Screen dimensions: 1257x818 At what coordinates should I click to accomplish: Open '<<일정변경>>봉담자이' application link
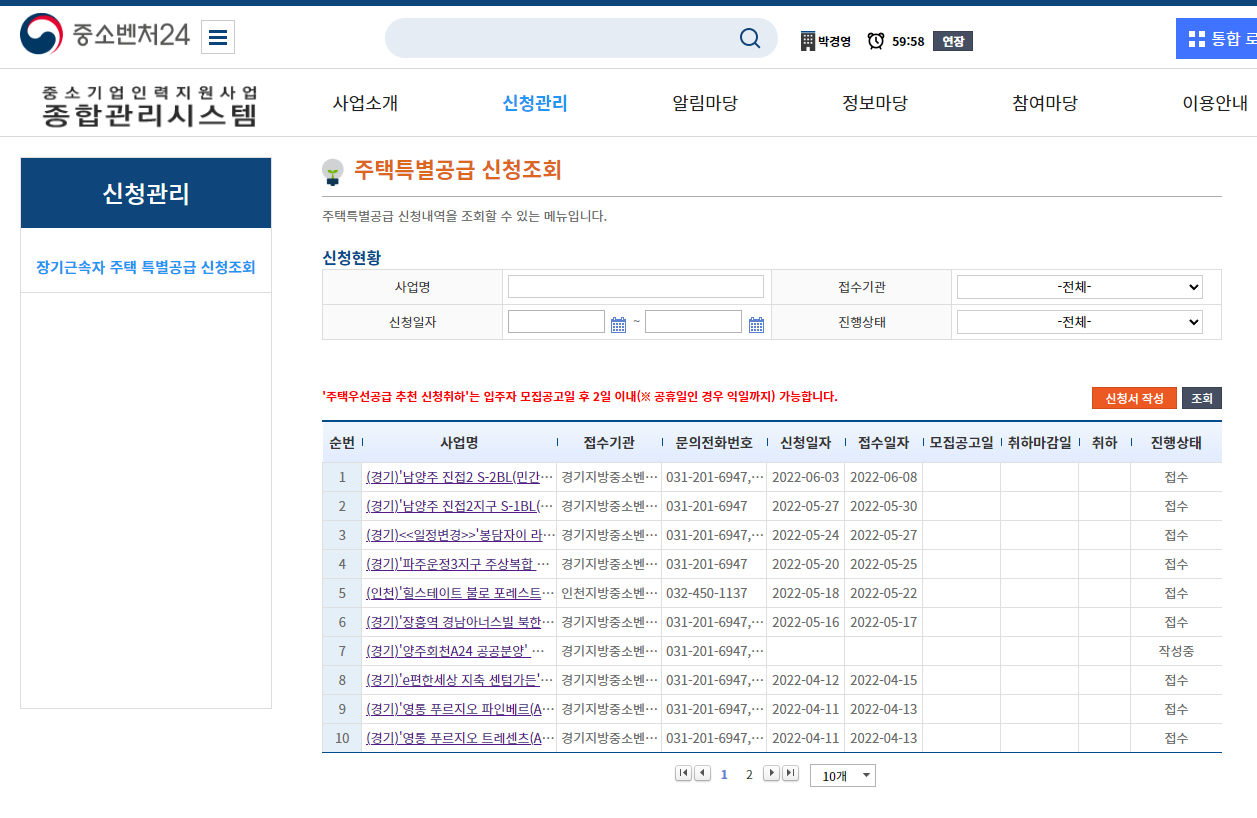click(459, 535)
